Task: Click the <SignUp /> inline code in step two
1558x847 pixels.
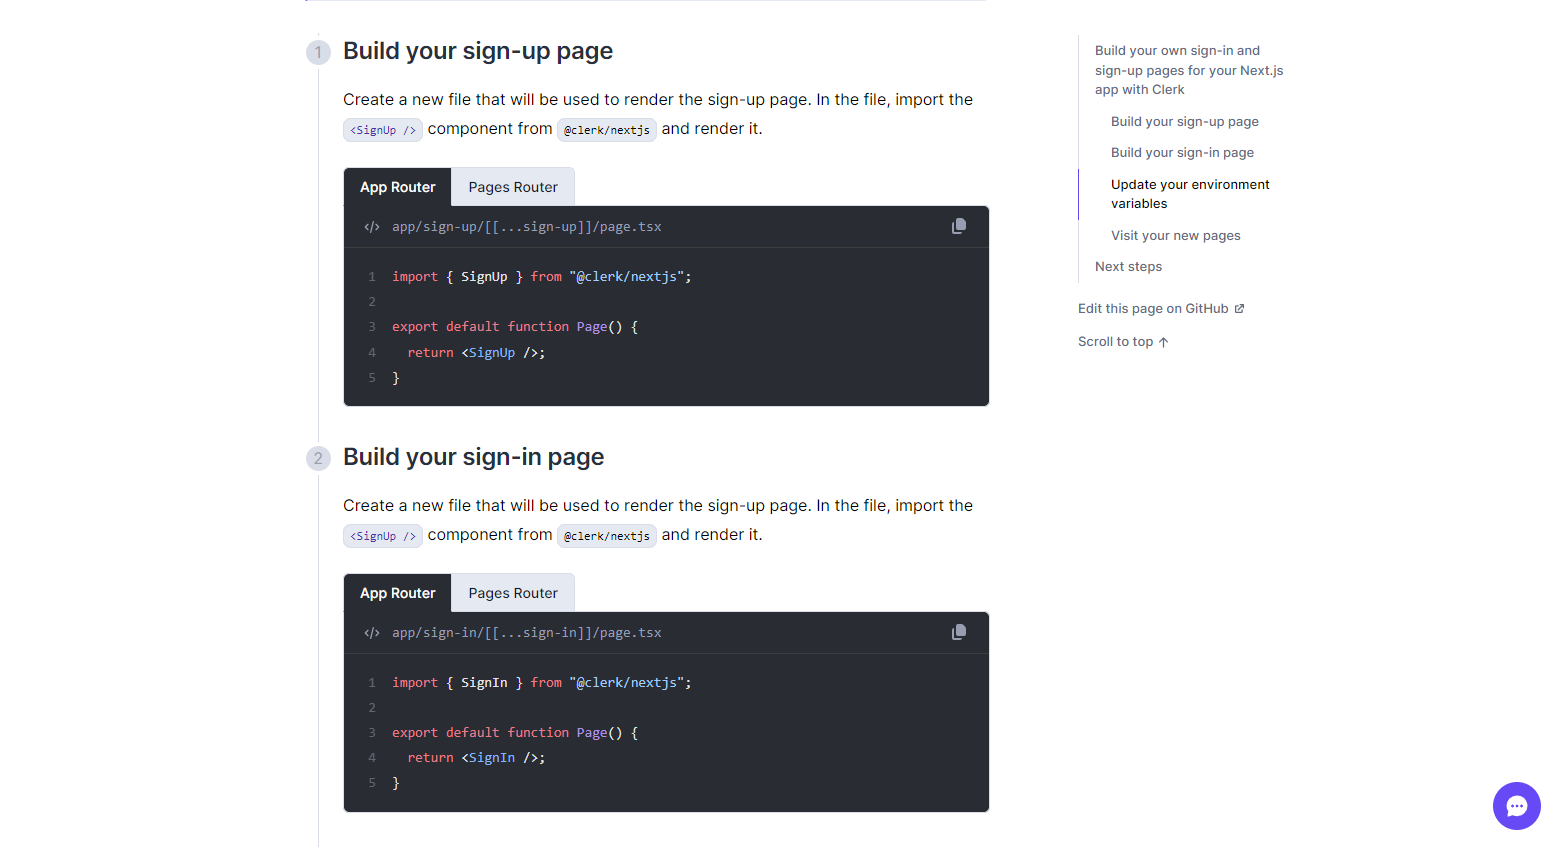Action: (x=383, y=536)
